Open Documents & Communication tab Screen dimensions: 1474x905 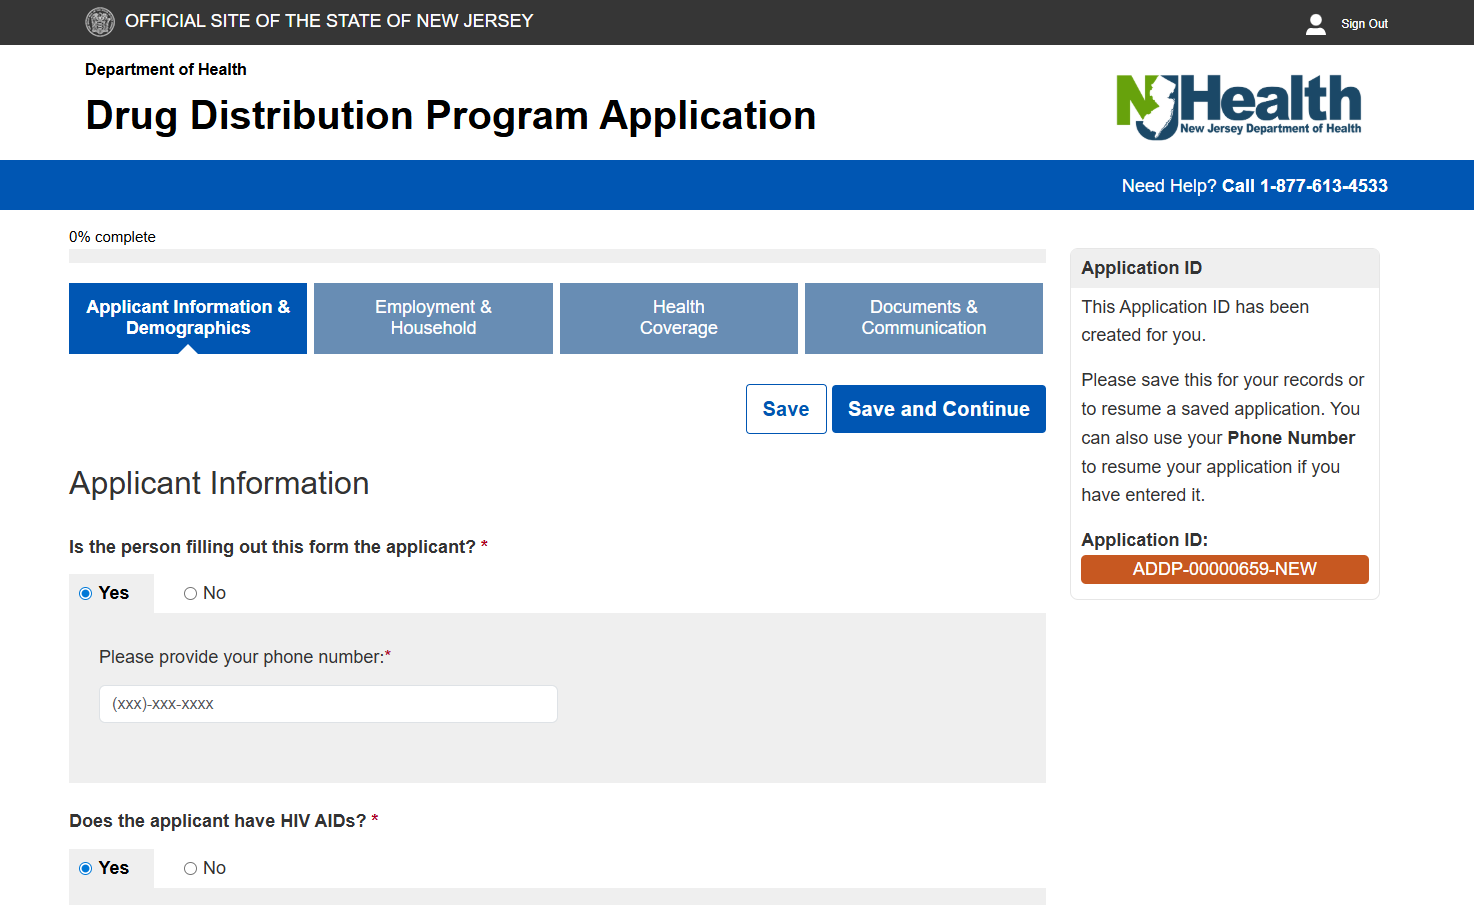(x=923, y=318)
